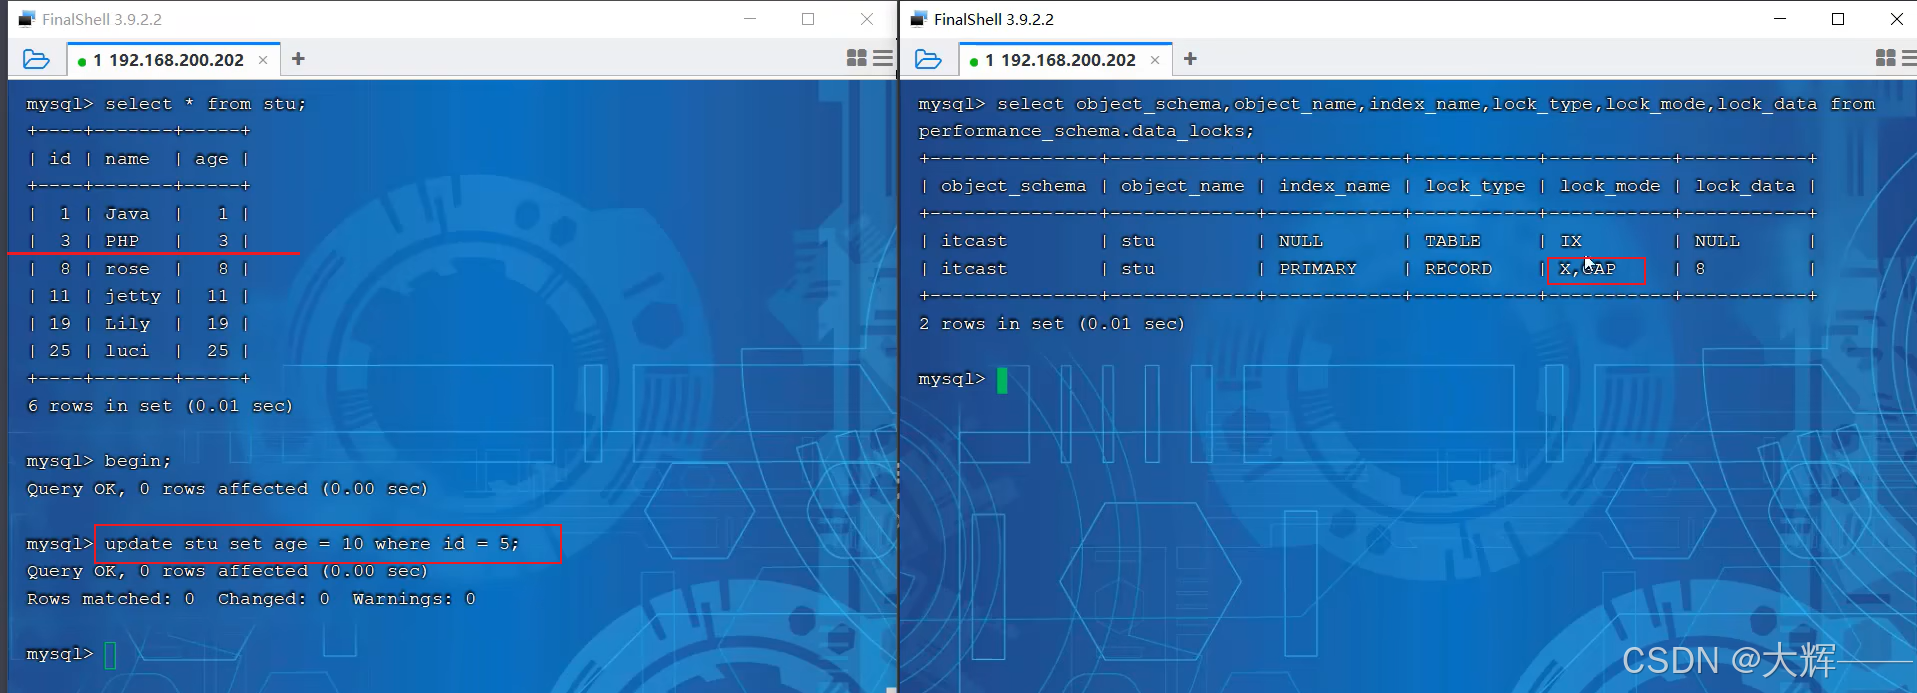This screenshot has height=693, width=1917.
Task: Maximize the left FinalShell window
Action: coord(808,19)
